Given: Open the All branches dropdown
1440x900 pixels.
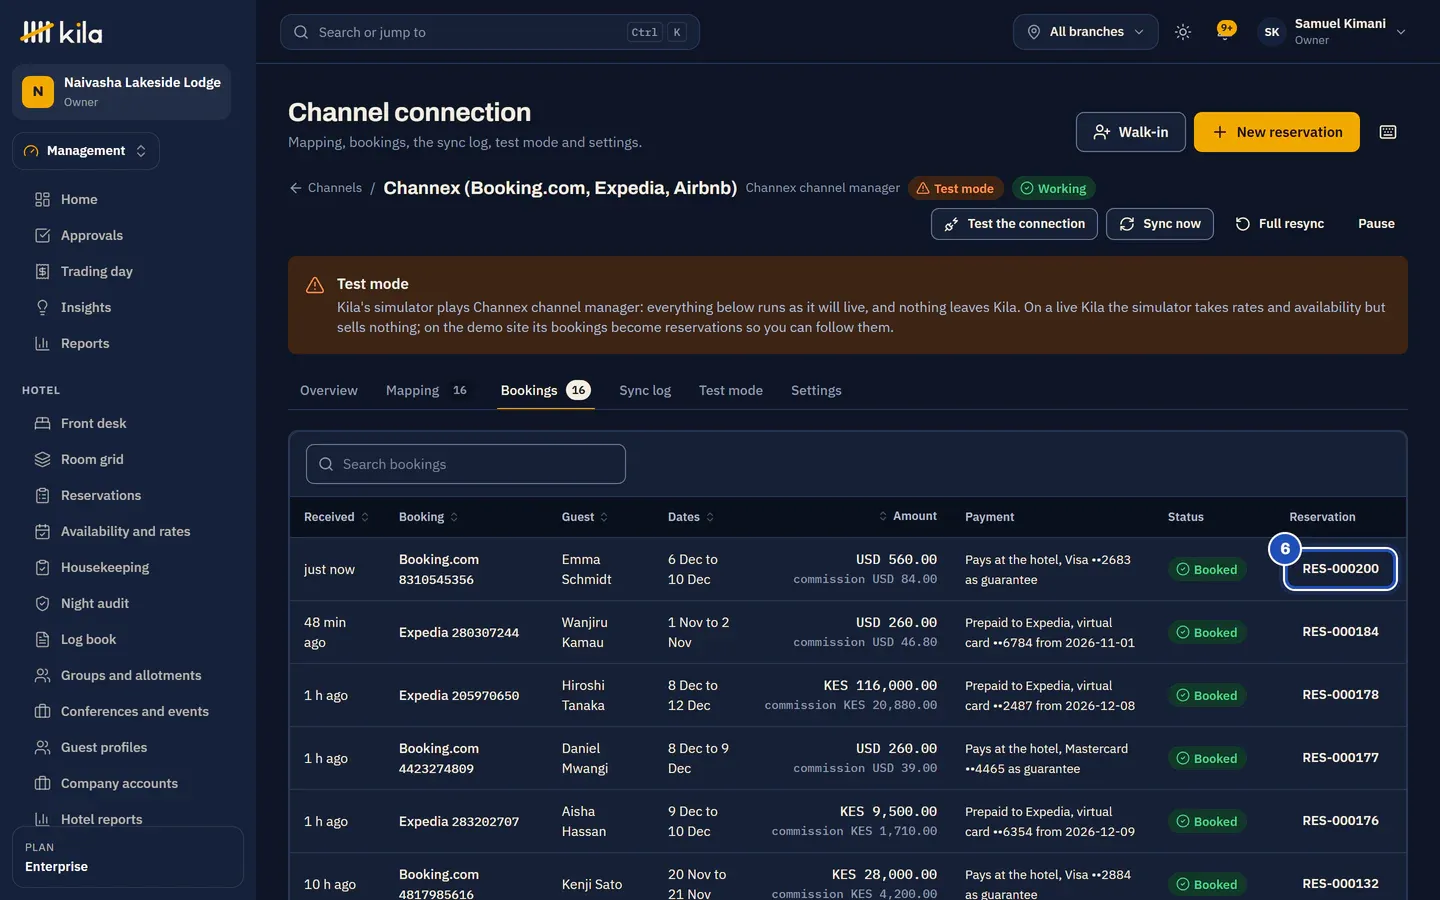Looking at the screenshot, I should 1085,32.
